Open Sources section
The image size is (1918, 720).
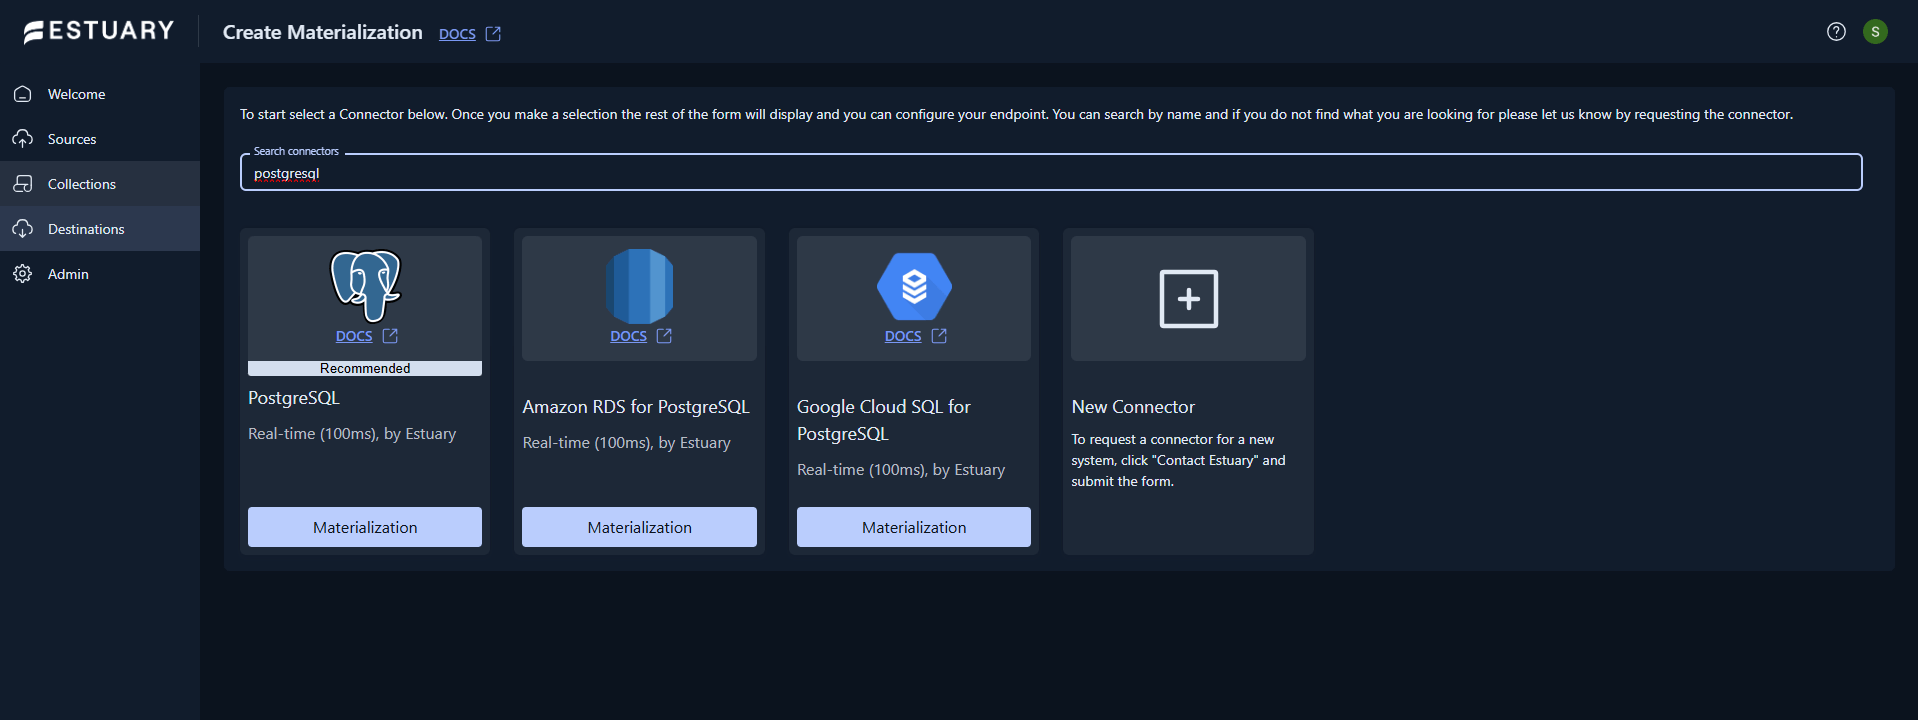pos(100,139)
